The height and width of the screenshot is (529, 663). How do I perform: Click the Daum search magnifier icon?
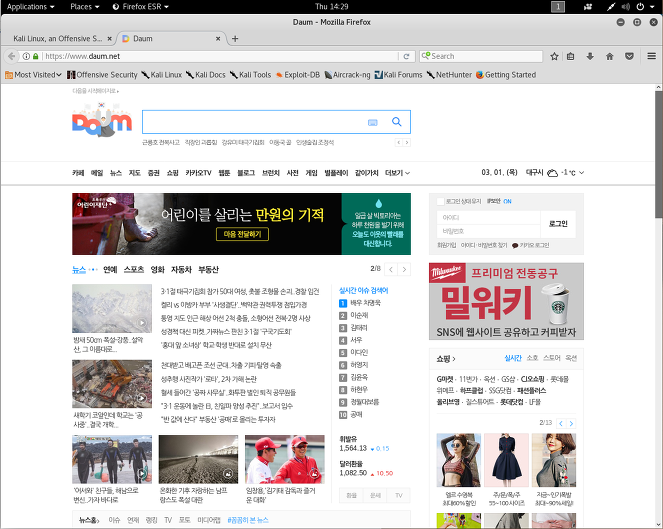pyautogui.click(x=396, y=122)
